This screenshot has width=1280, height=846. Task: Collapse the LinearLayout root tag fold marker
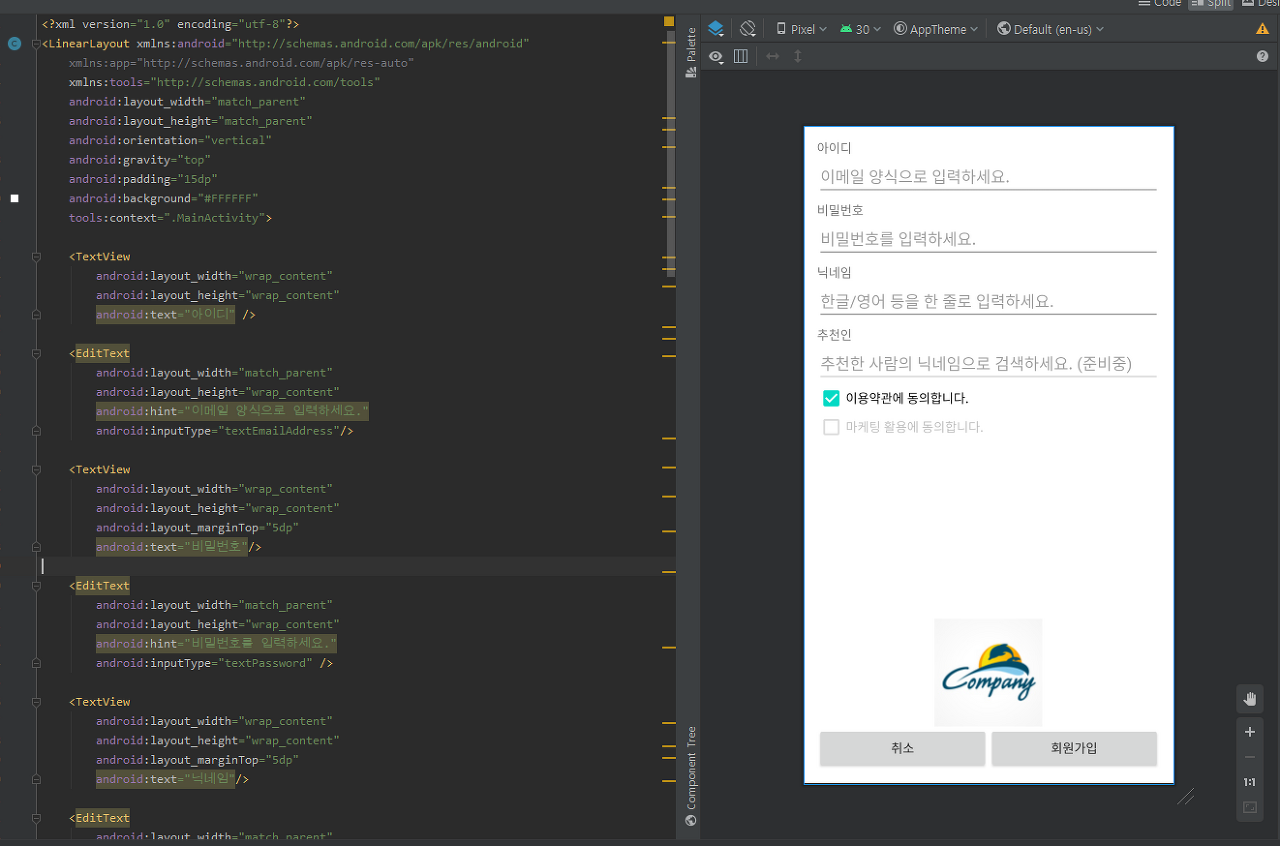36,44
